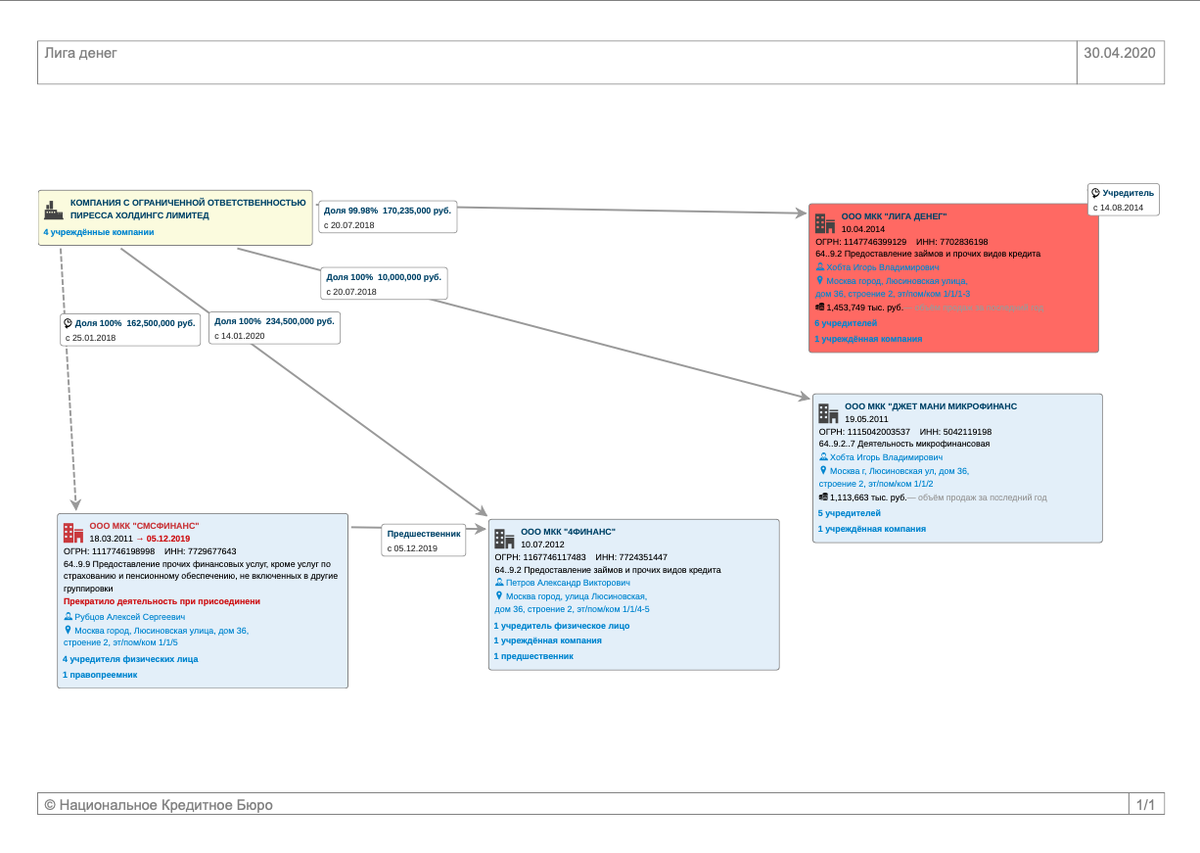
Task: Click the map pin icon in СМСФИНАНС card
Action: pyautogui.click(x=69, y=630)
